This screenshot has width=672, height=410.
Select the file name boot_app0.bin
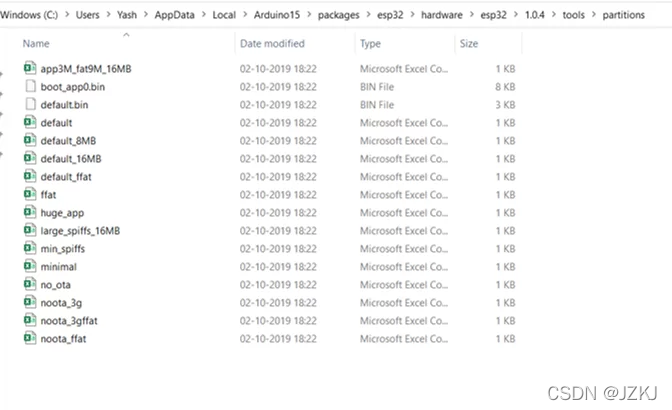coord(72,87)
